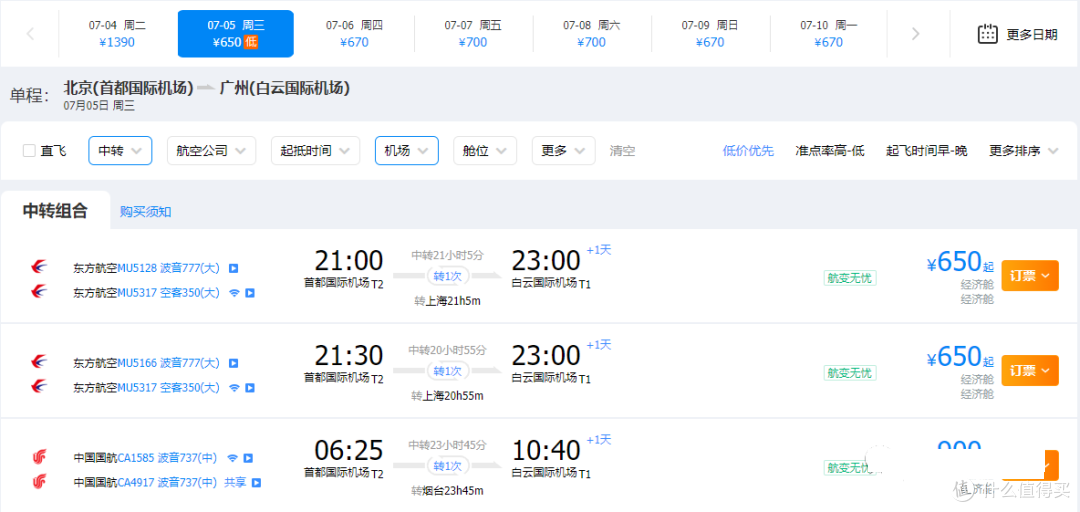Screen dimensions: 1080x512
Task: Click the wifi icon beside CA1585 波音737
Action: (x=232, y=458)
